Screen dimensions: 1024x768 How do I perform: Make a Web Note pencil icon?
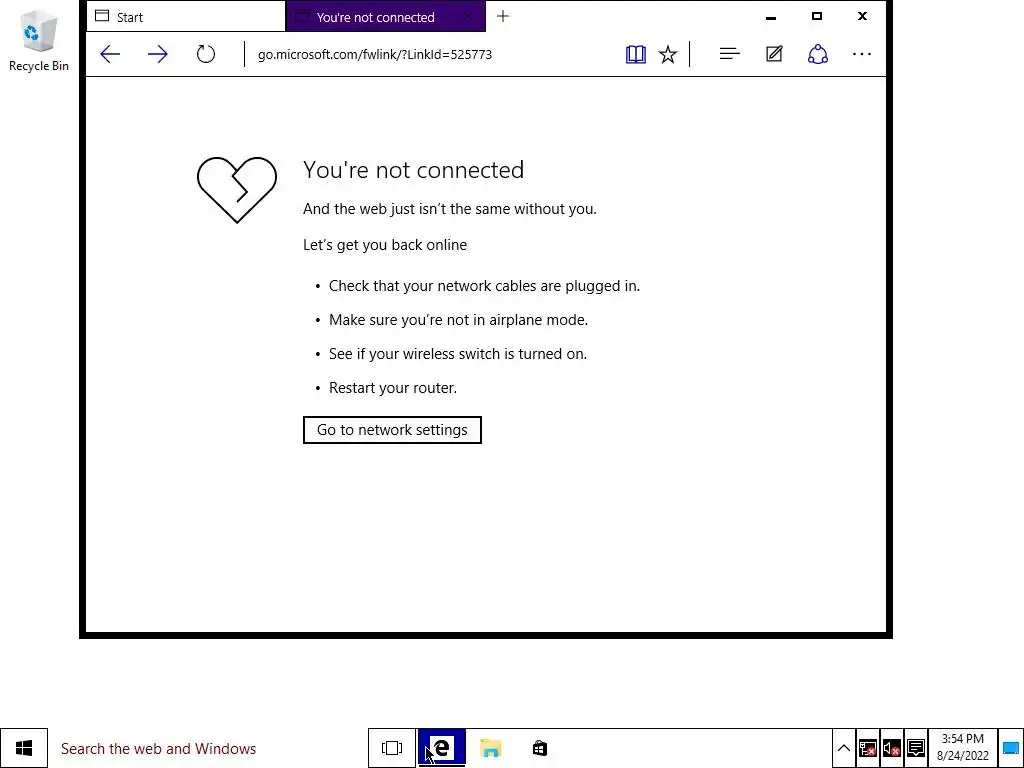click(x=774, y=54)
